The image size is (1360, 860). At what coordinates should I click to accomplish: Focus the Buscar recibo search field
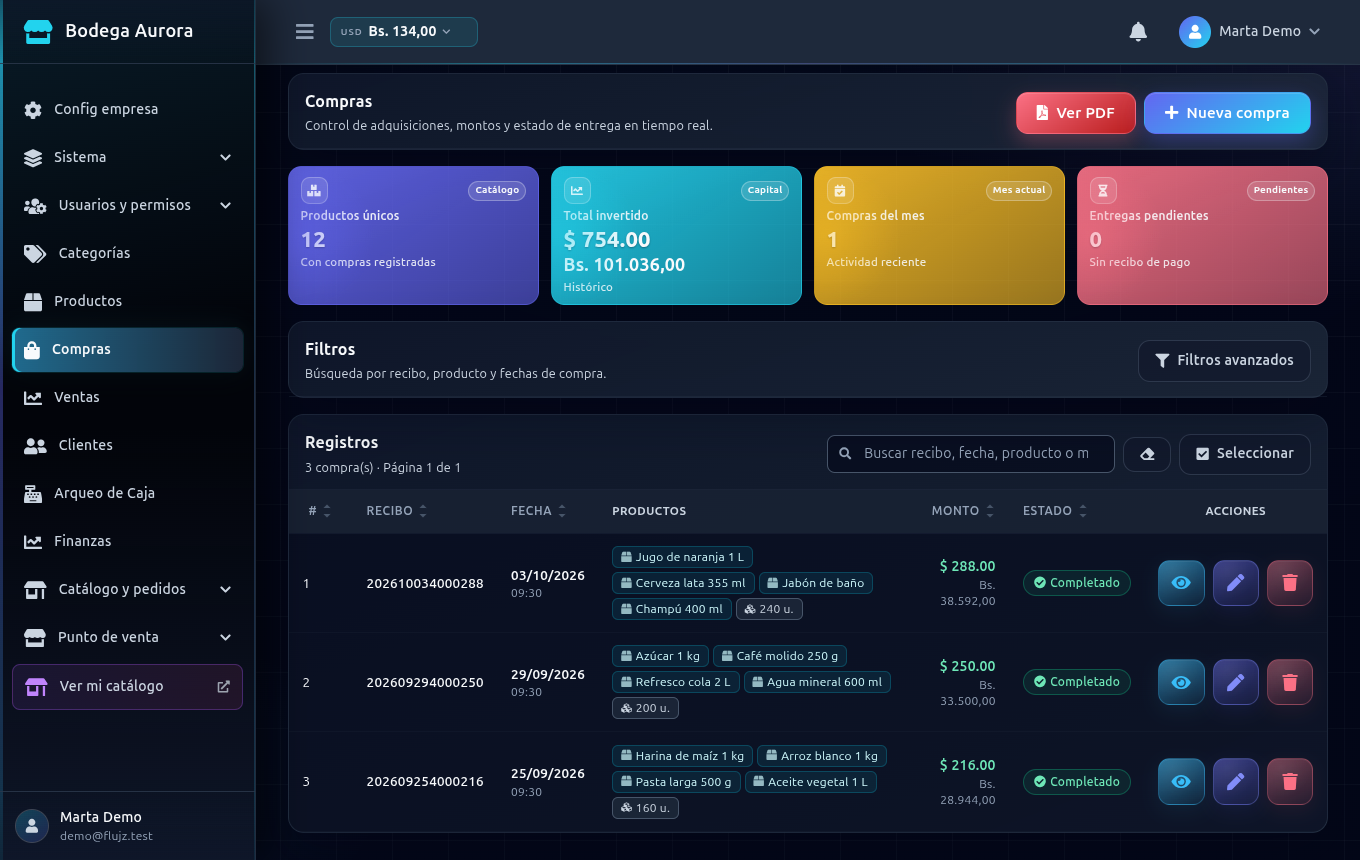pyautogui.click(x=971, y=454)
